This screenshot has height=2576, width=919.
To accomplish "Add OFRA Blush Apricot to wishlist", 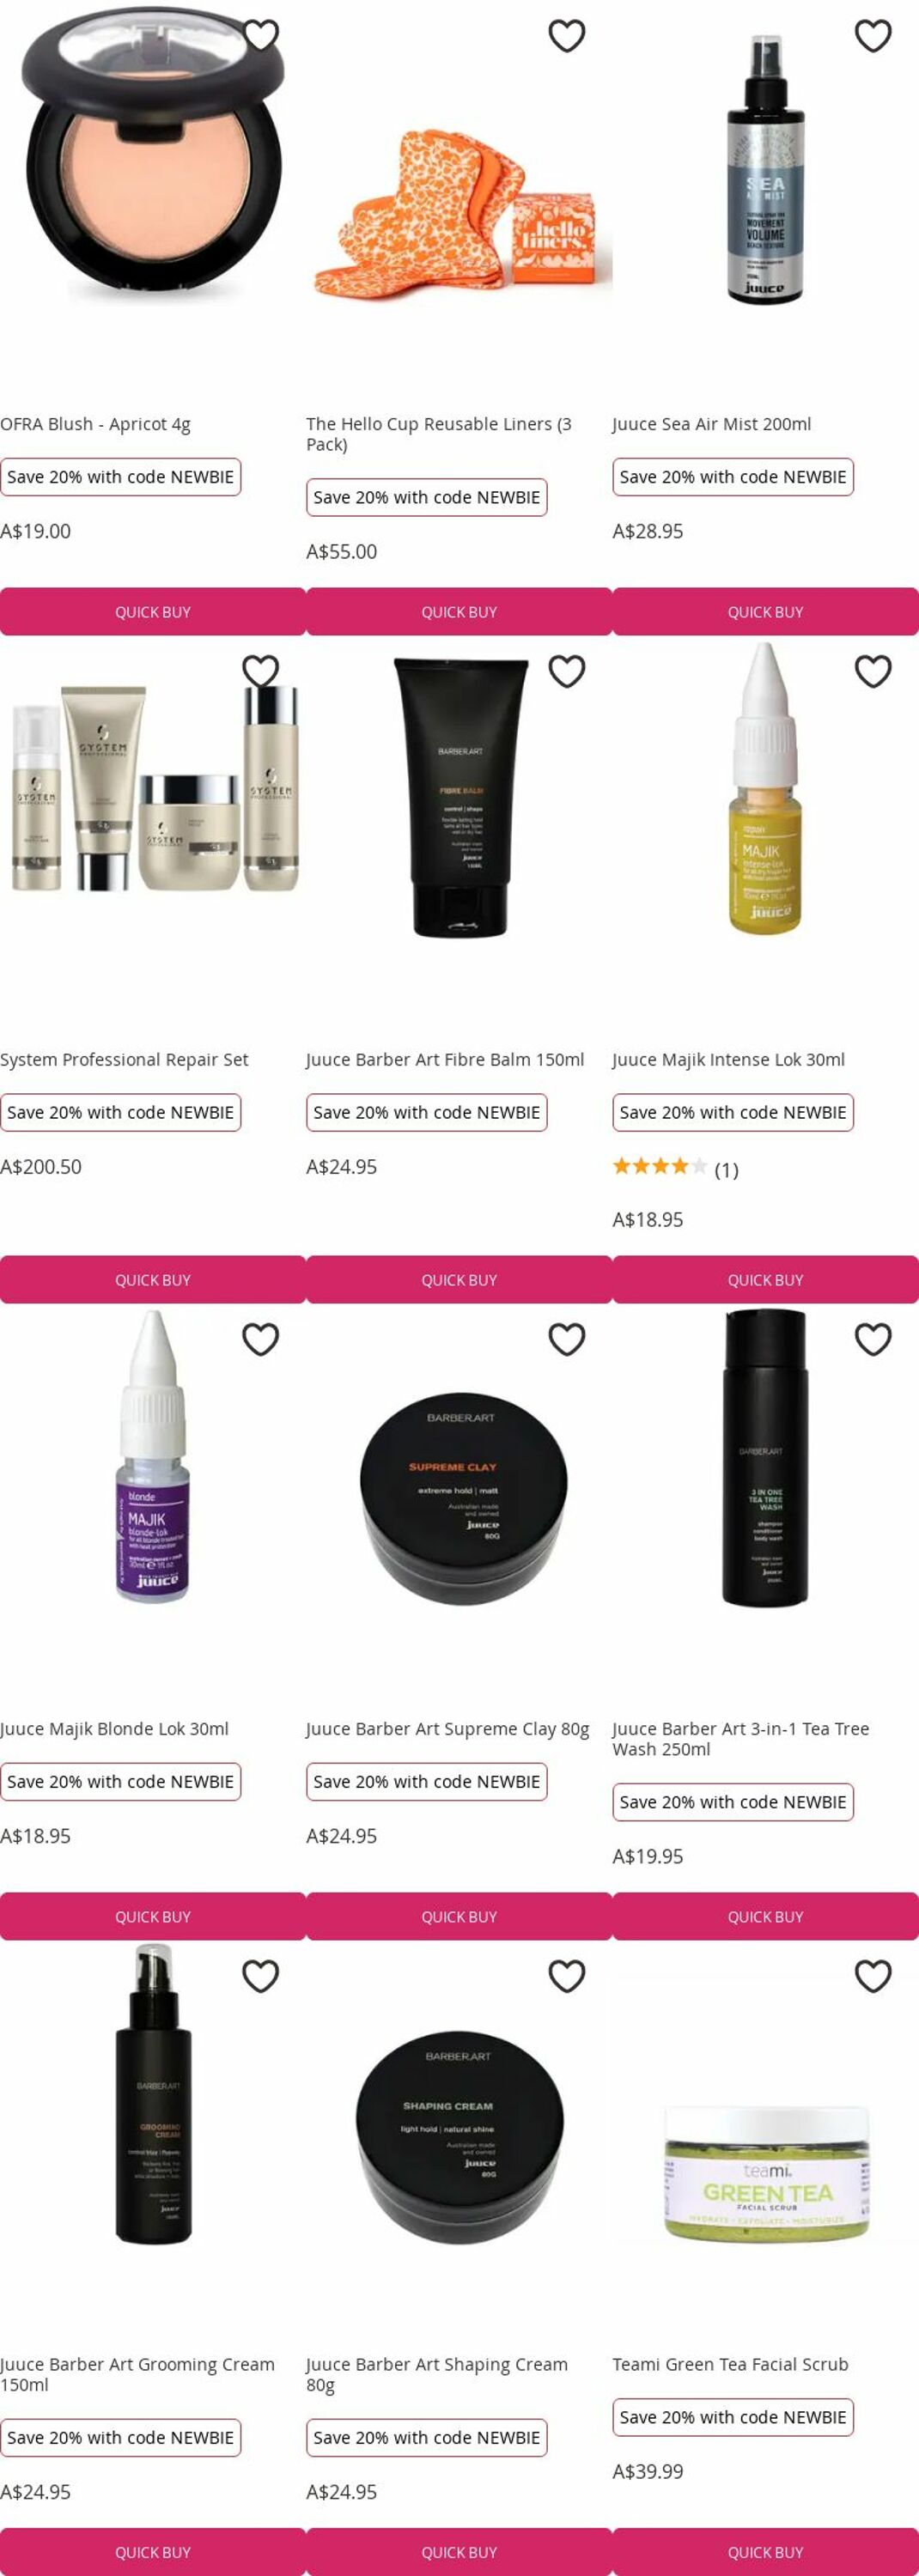I will 260,36.
